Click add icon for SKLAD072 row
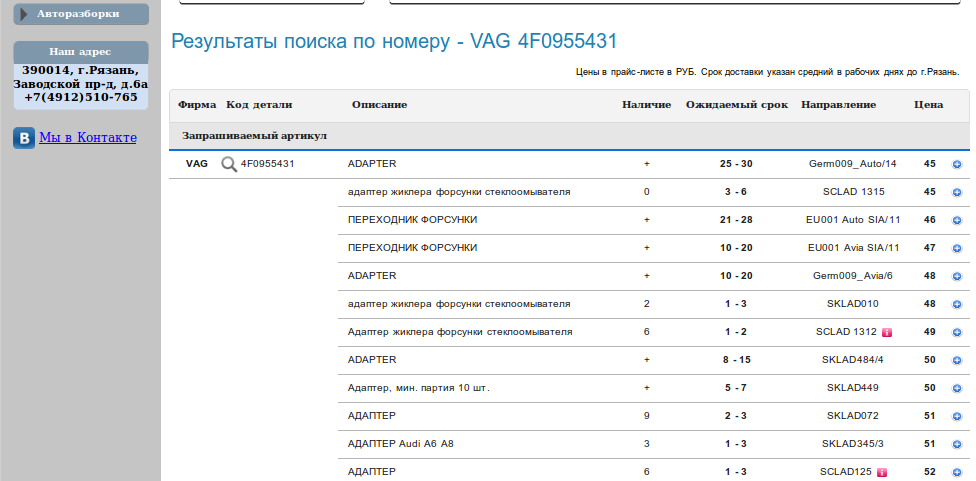The height and width of the screenshot is (481, 976). (957, 417)
